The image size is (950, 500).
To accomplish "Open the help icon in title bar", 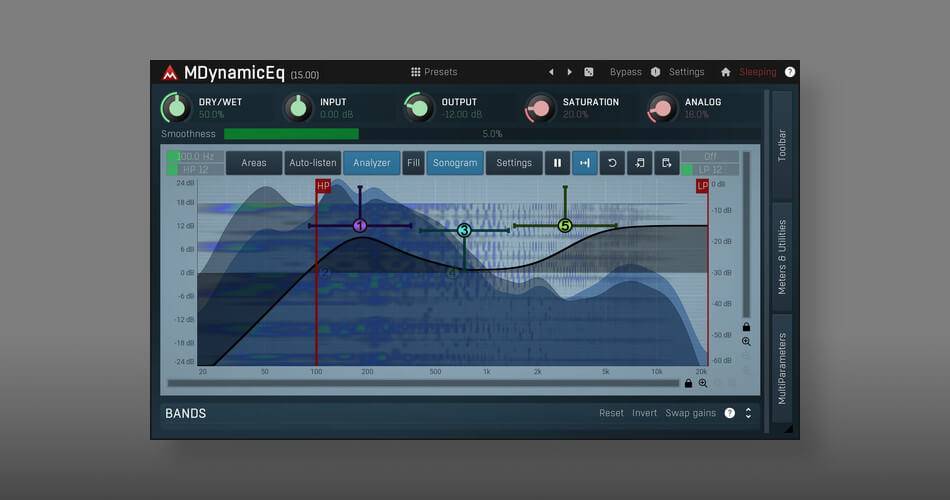I will click(790, 72).
